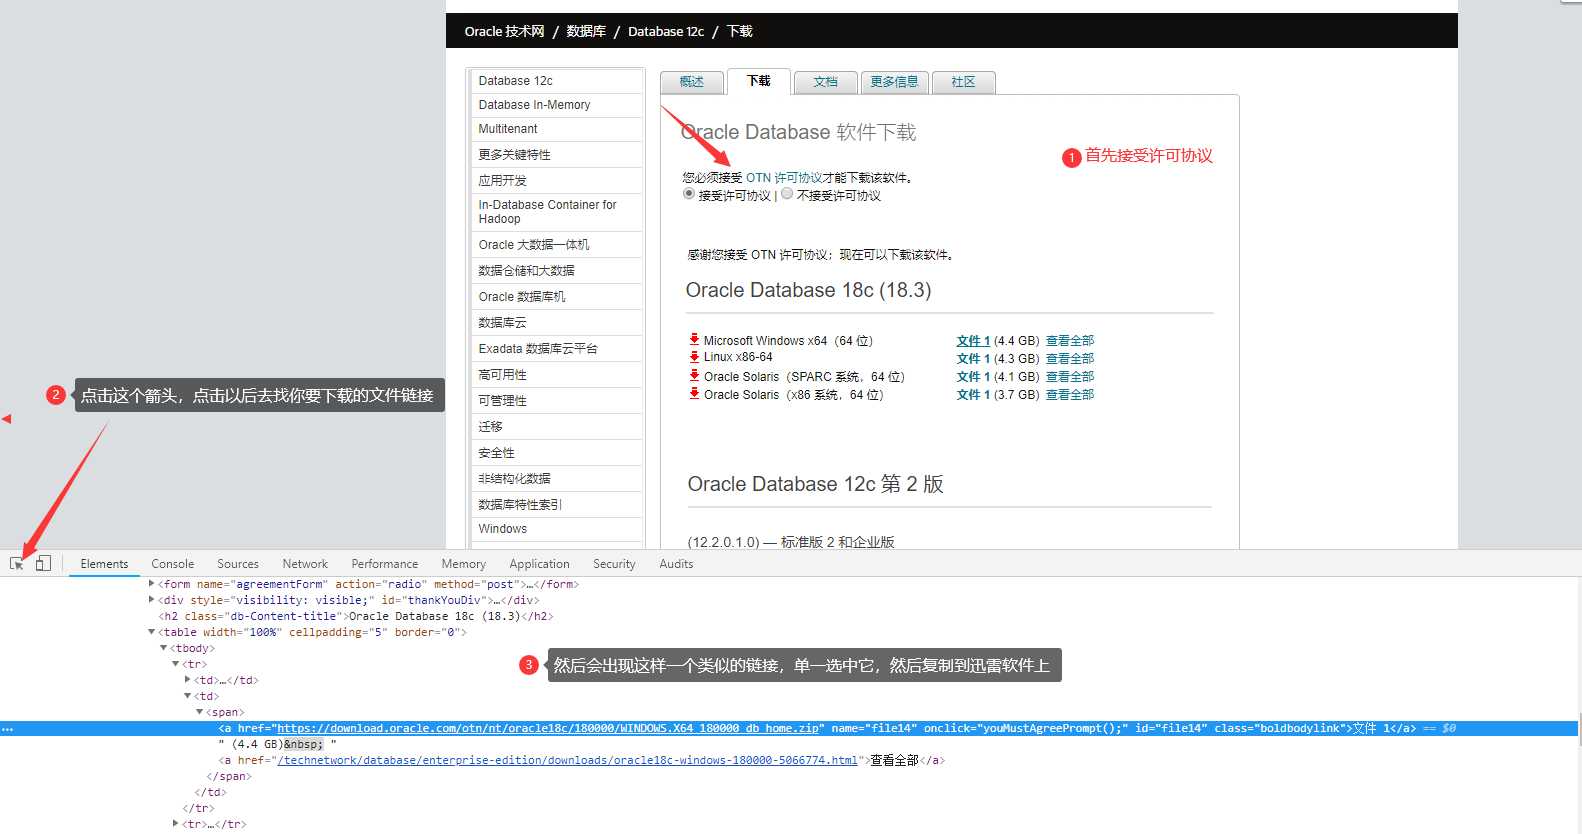
Task: Click the 数据库 breadcrumb link
Action: click(x=586, y=31)
